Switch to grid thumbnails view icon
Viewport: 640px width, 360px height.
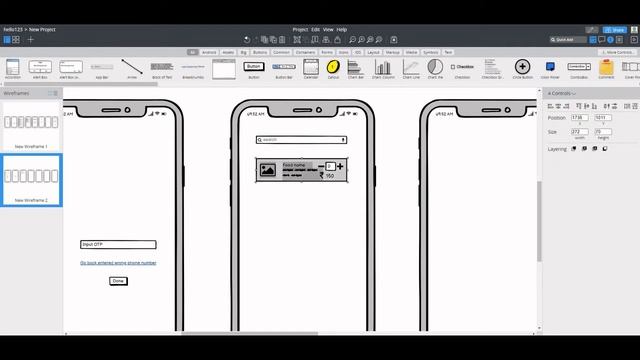(x=16, y=40)
